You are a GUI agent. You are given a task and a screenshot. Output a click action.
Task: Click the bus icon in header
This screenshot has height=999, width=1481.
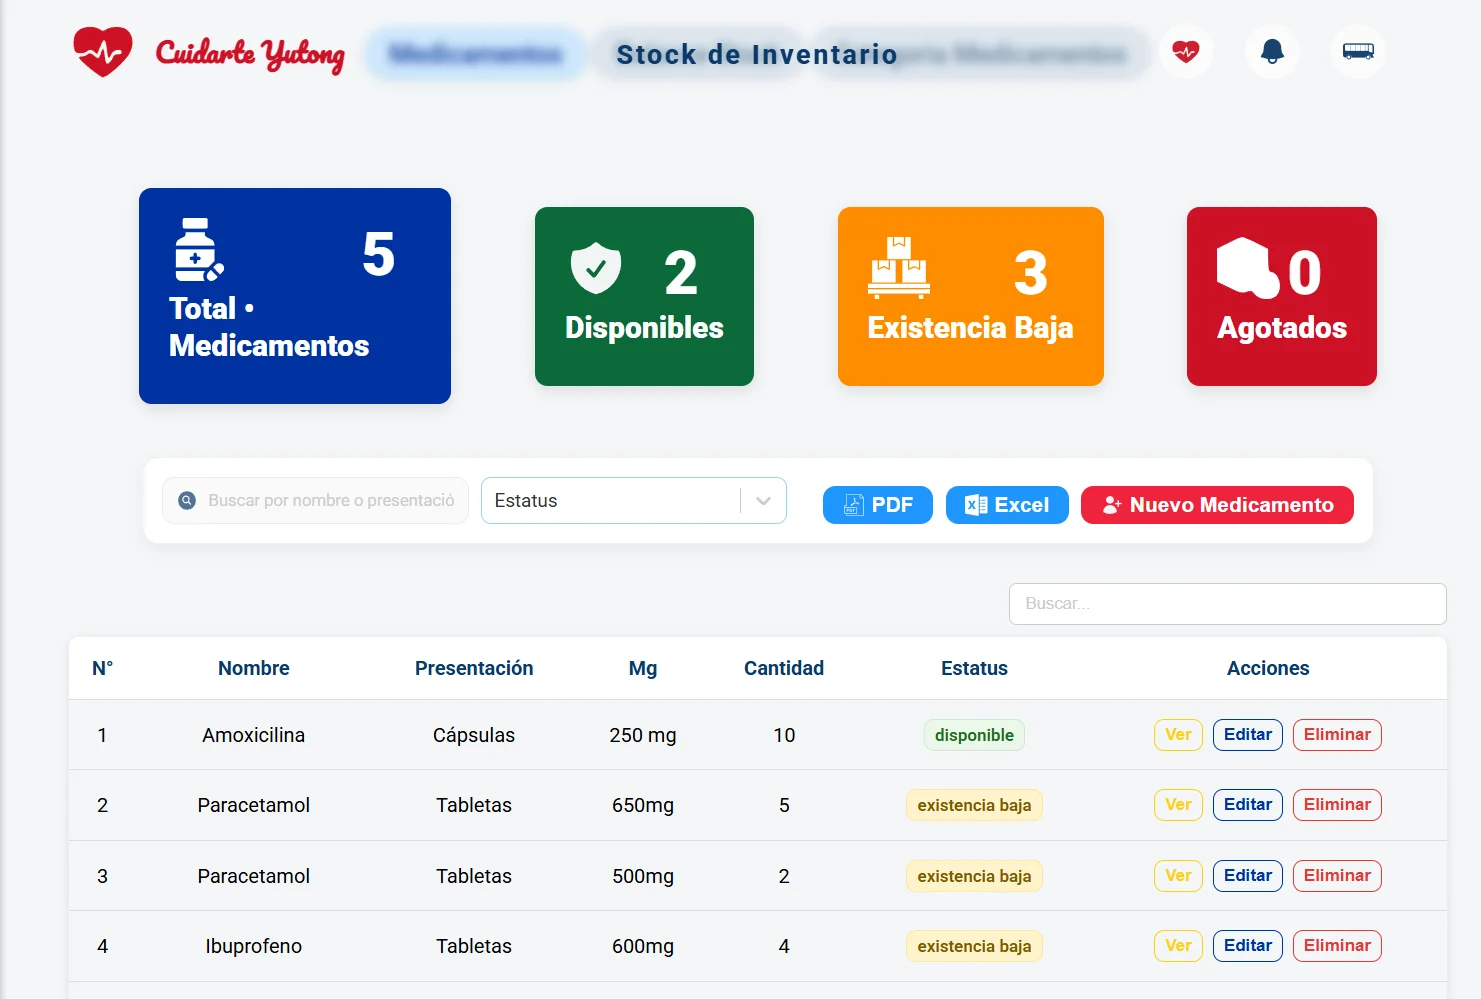coord(1358,51)
